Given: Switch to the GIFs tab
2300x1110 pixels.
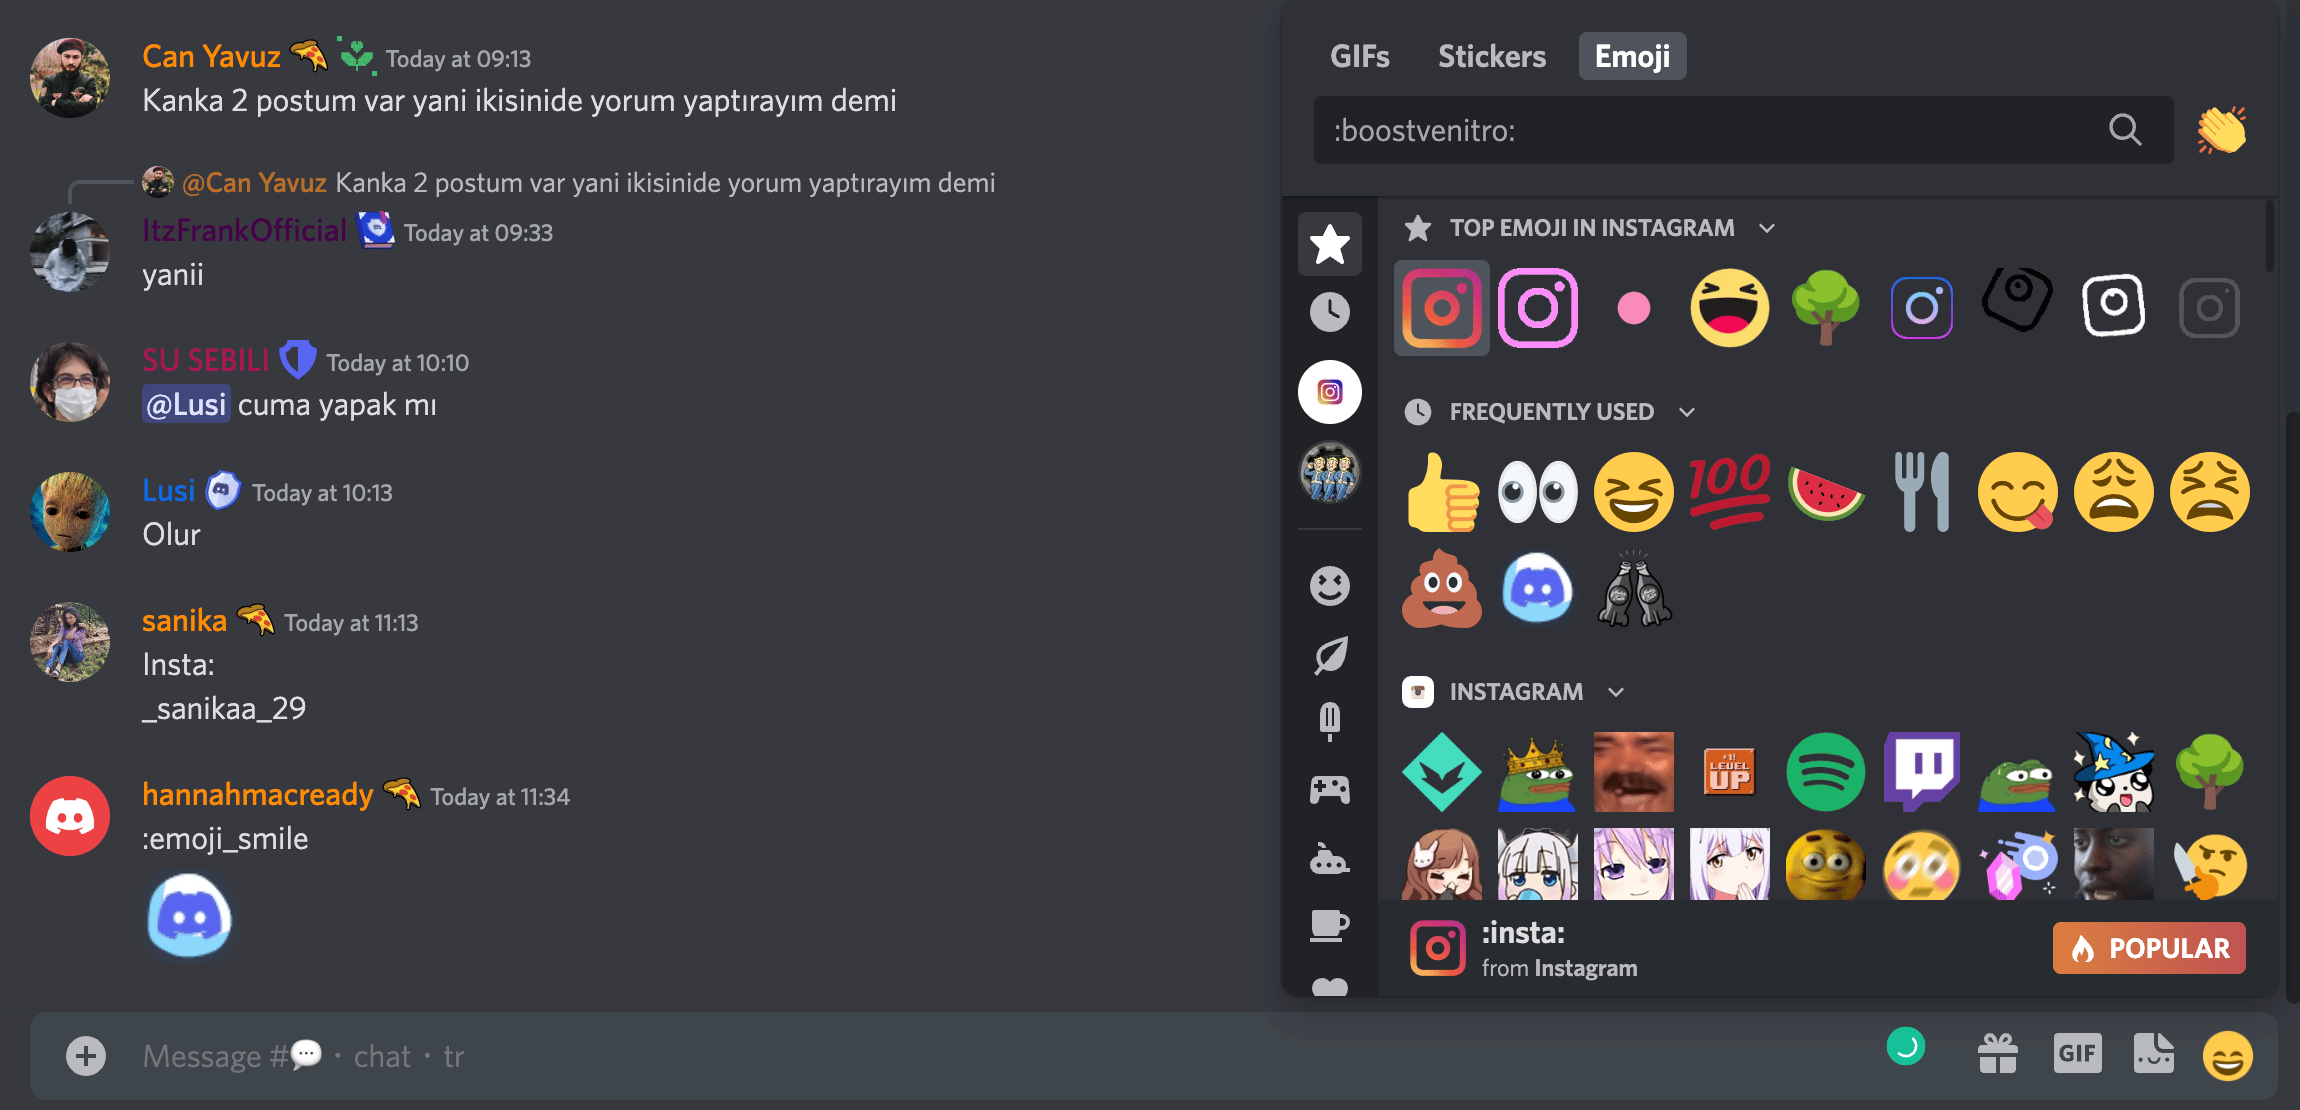Looking at the screenshot, I should click(1360, 56).
